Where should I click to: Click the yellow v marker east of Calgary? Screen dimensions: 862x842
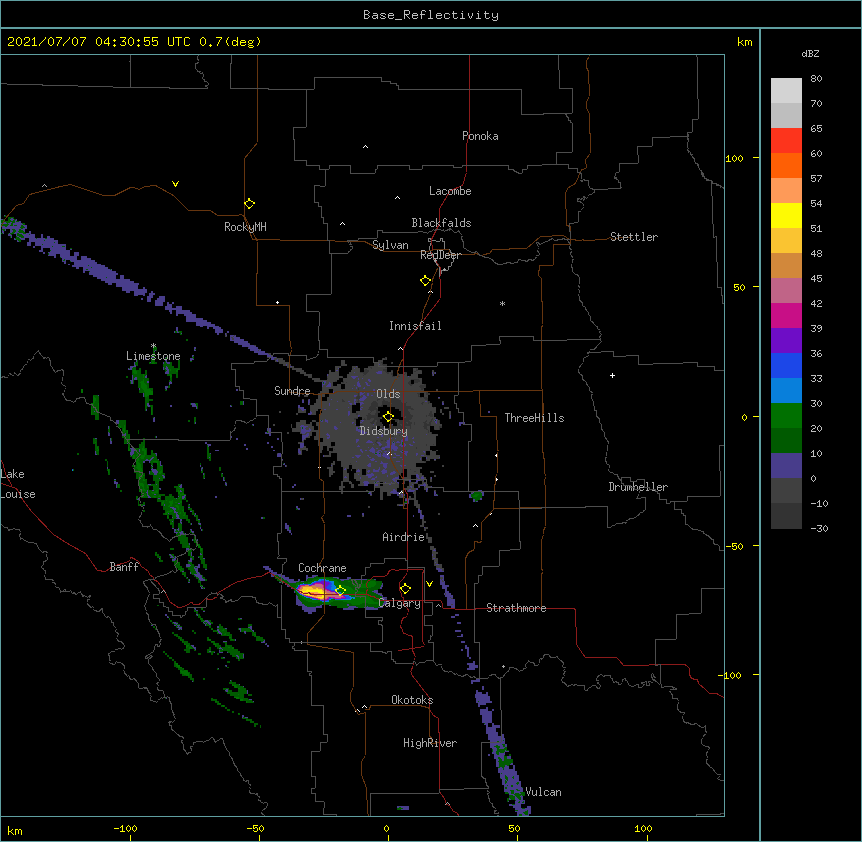coord(429,584)
